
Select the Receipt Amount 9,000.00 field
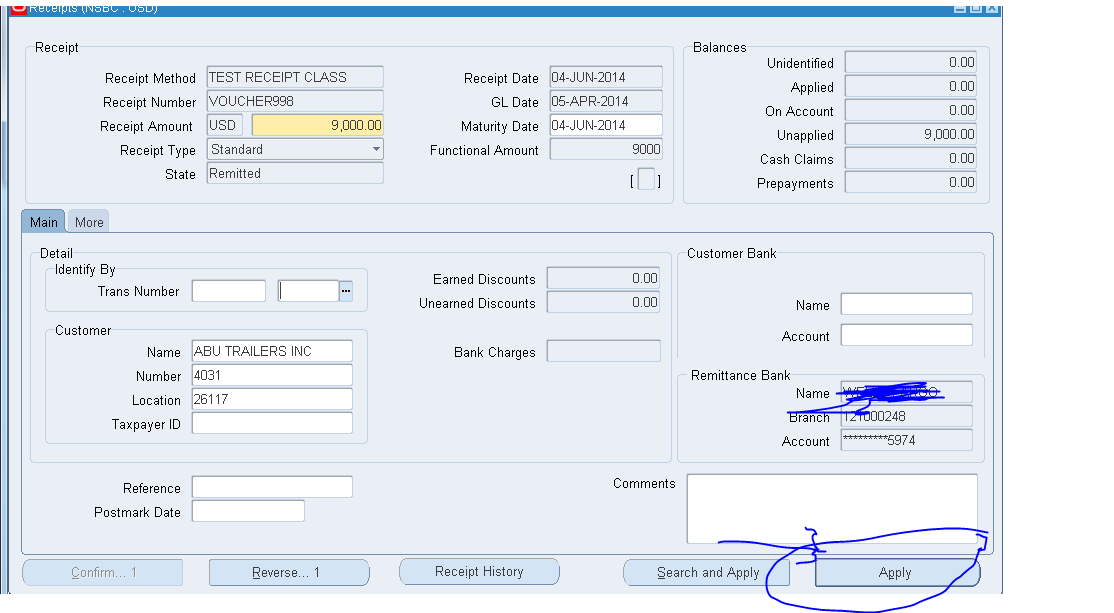pos(318,126)
